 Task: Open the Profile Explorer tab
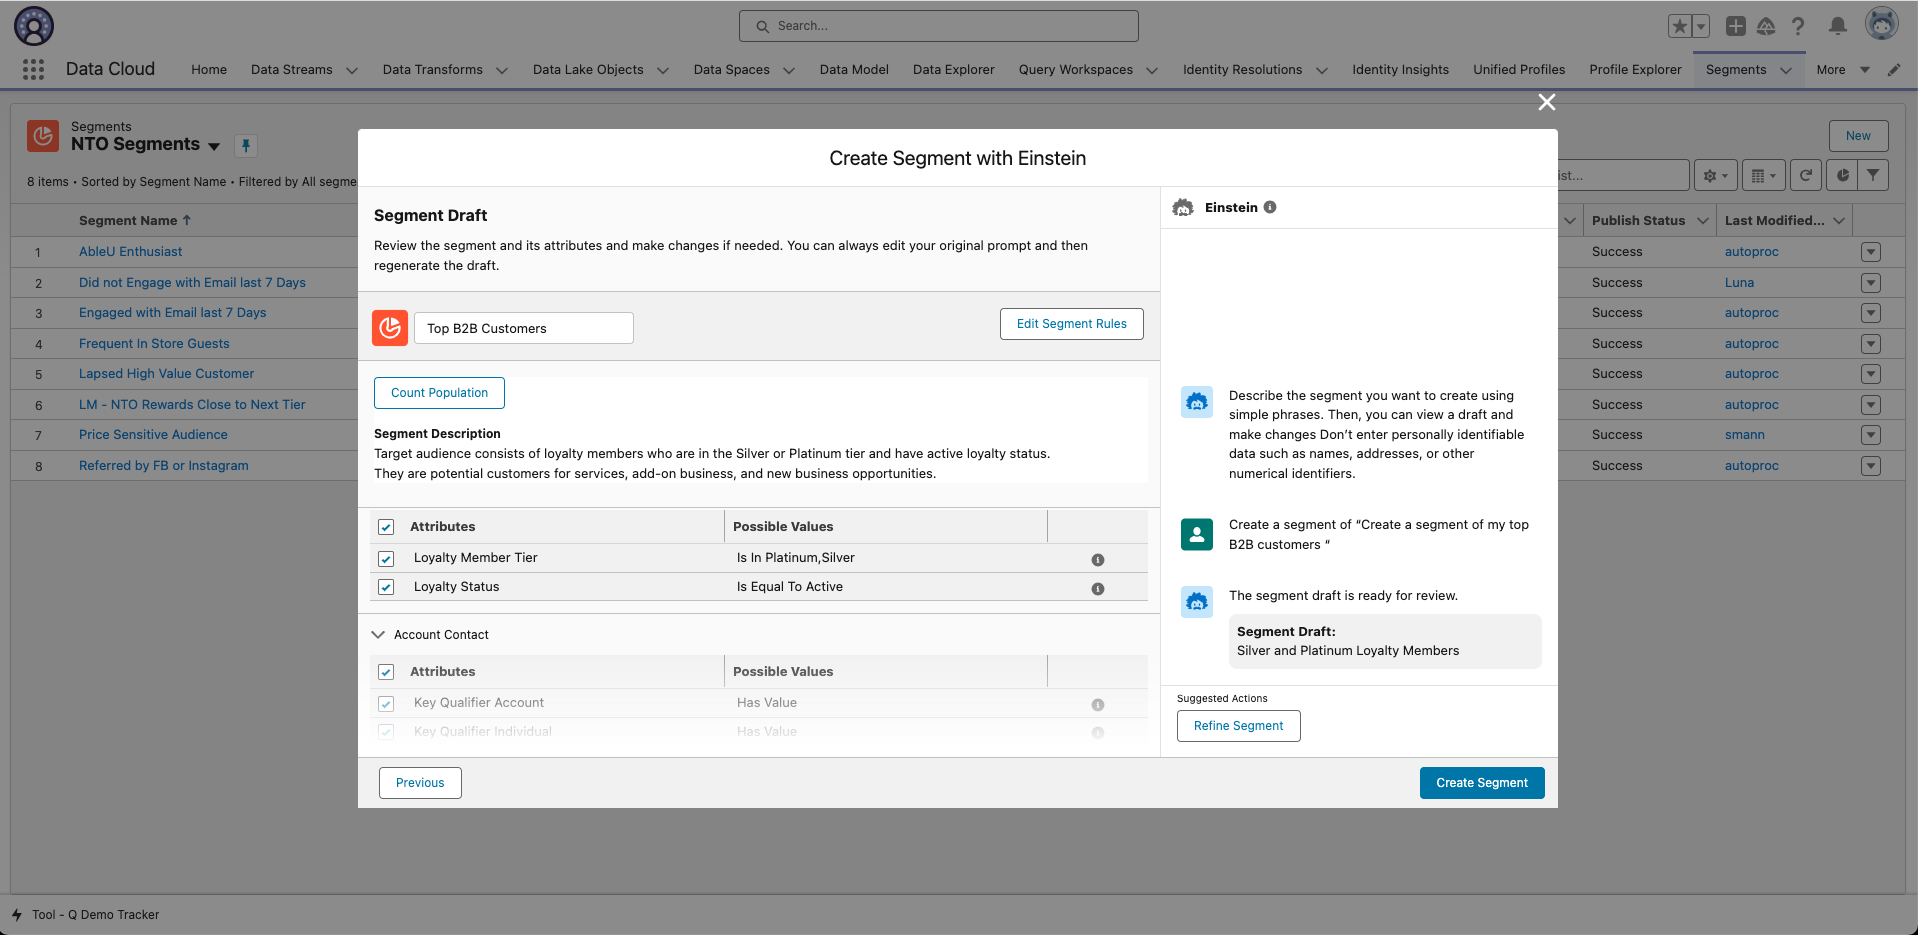tap(1635, 70)
